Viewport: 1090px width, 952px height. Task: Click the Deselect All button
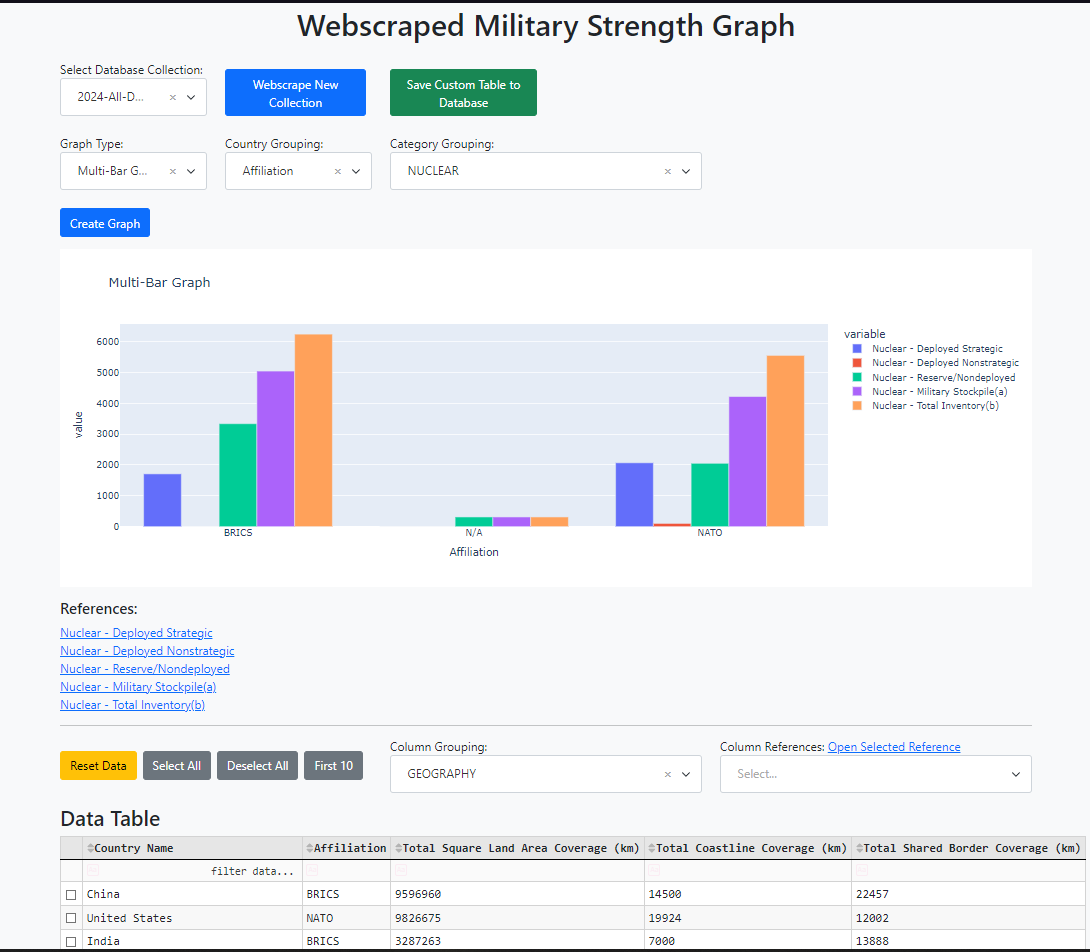257,766
